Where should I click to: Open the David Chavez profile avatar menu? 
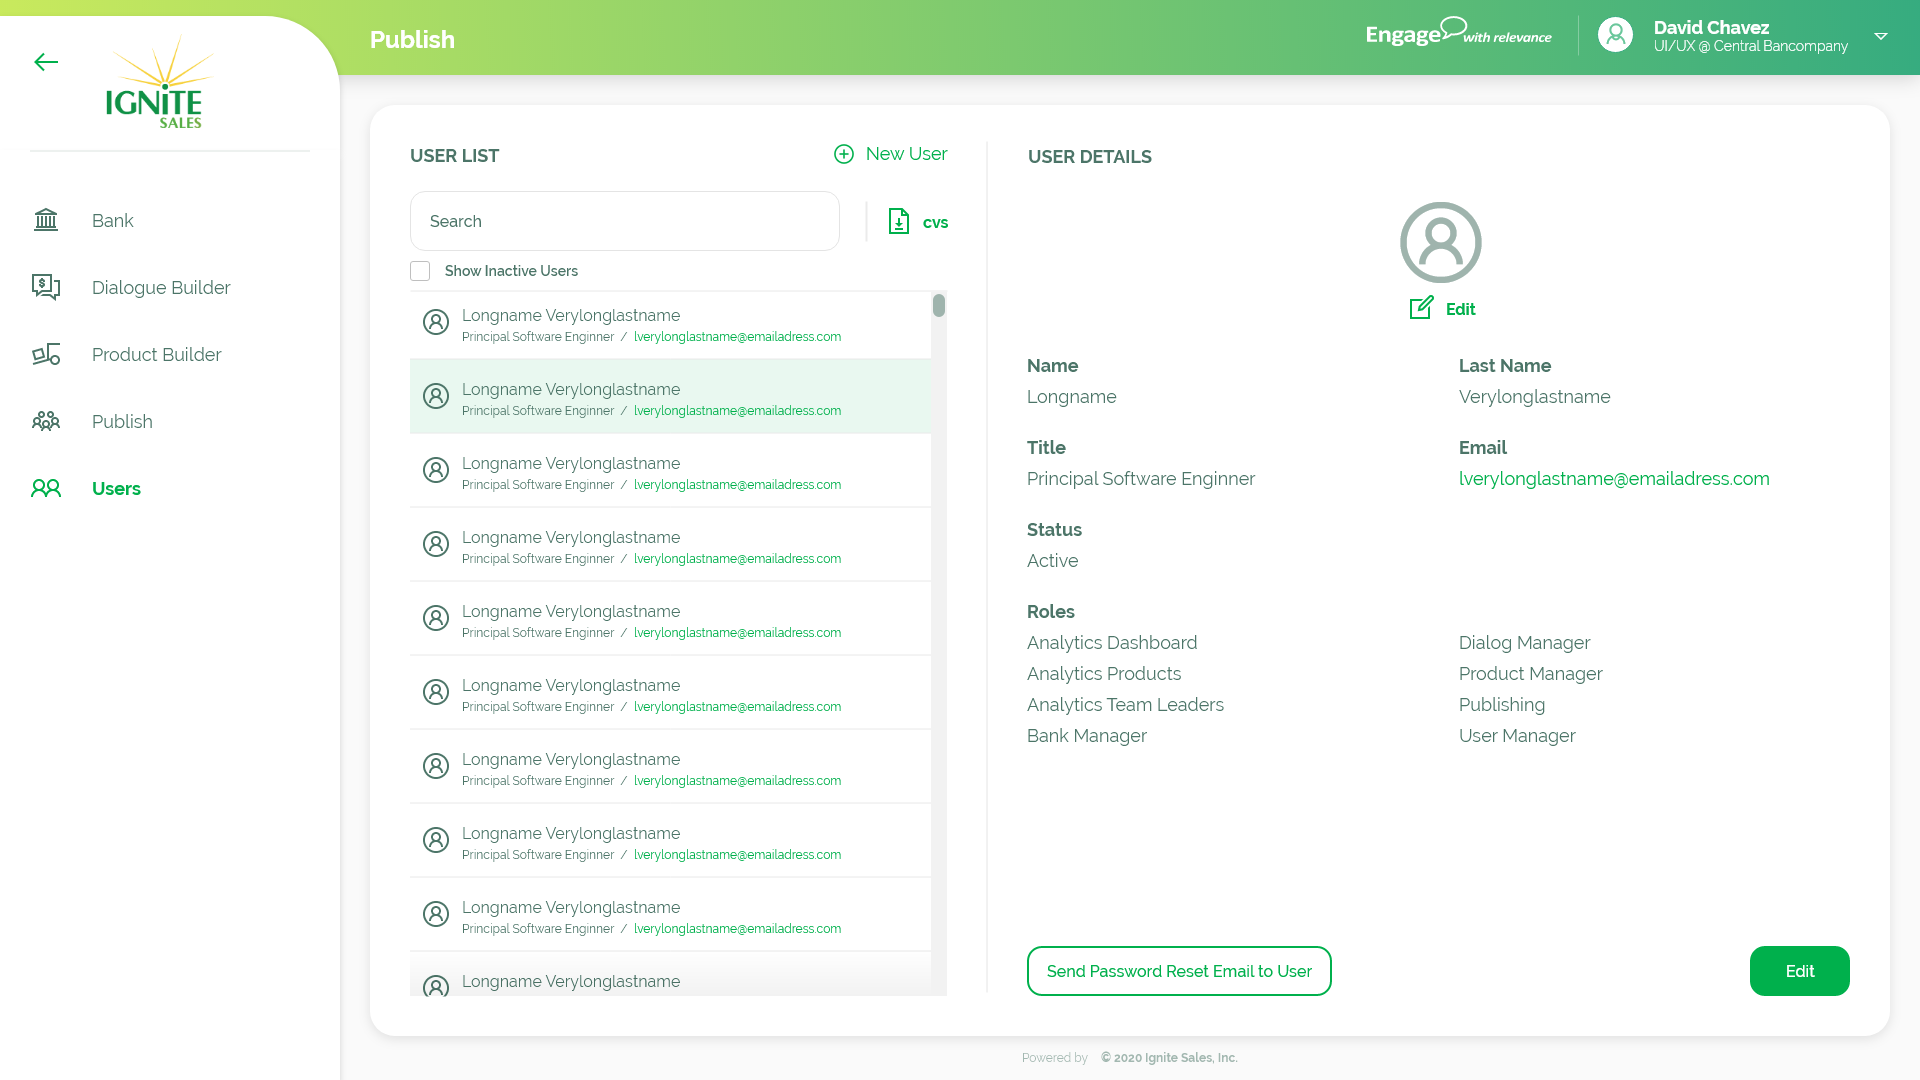pos(1615,35)
